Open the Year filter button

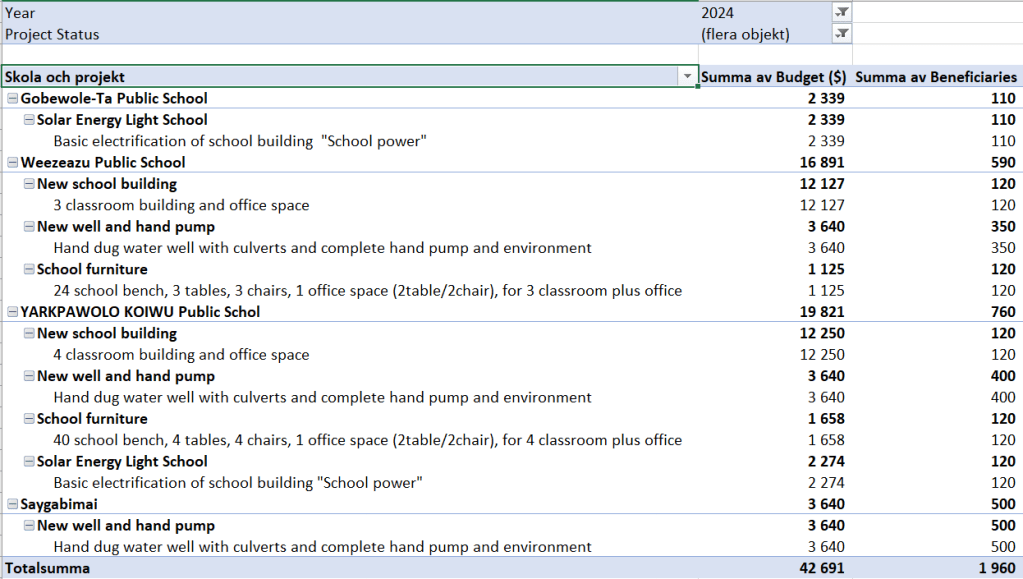coord(841,12)
